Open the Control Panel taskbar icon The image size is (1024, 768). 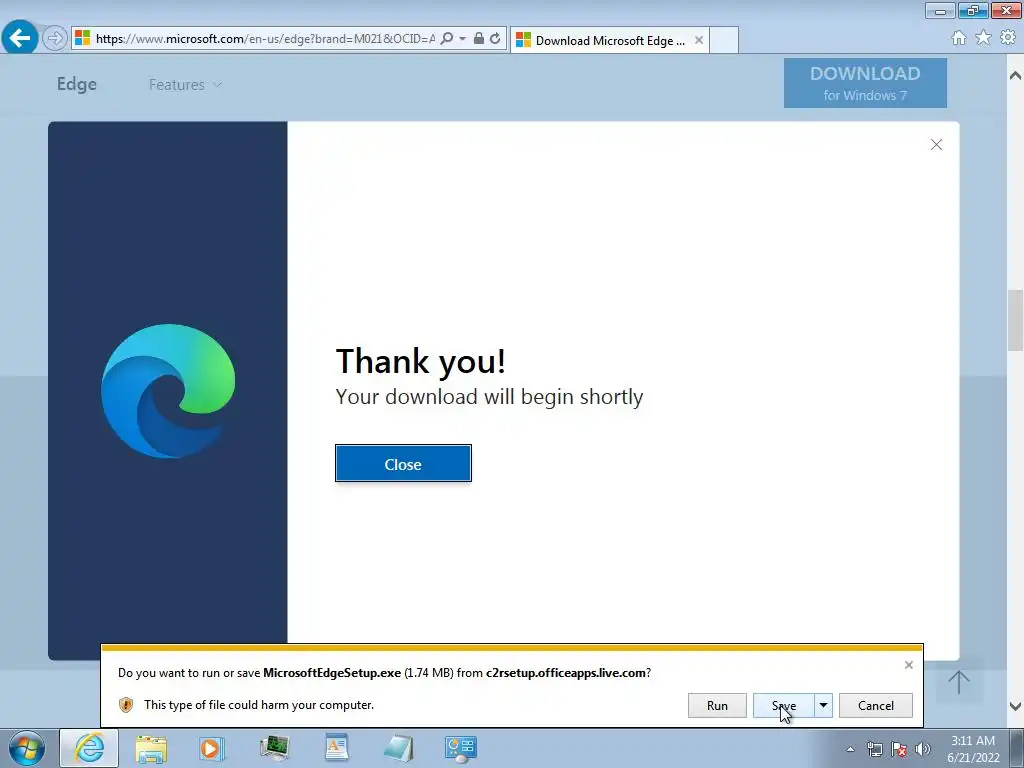click(x=460, y=748)
